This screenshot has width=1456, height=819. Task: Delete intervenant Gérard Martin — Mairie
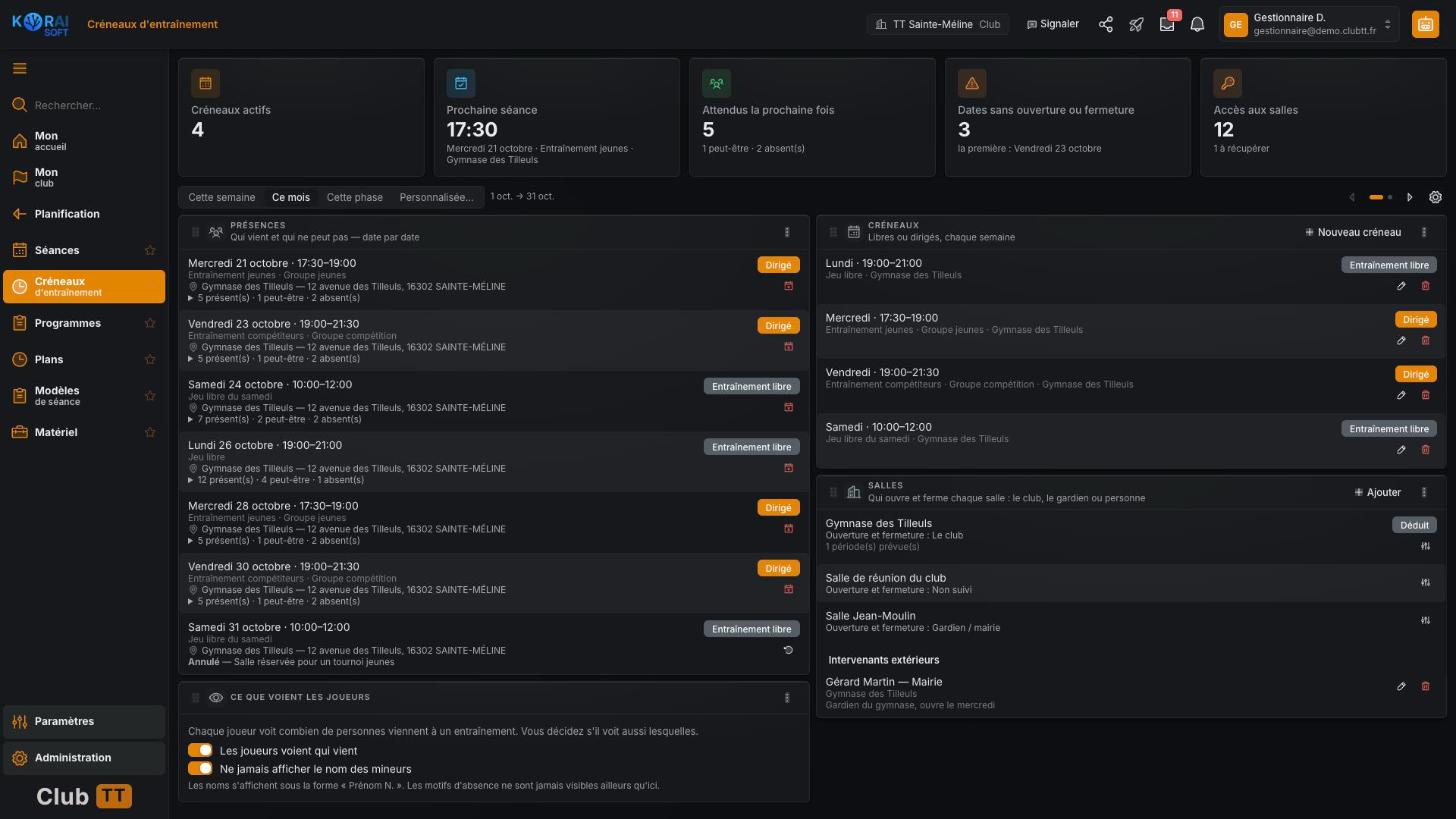pos(1426,686)
